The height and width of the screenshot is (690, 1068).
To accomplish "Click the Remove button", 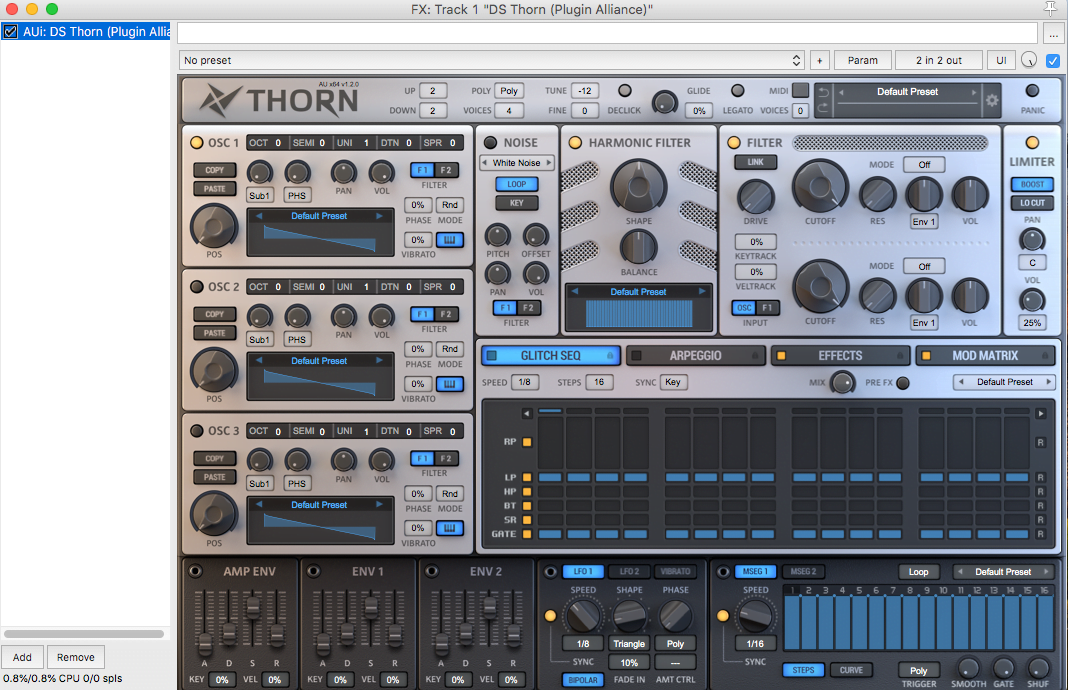I will 76,657.
